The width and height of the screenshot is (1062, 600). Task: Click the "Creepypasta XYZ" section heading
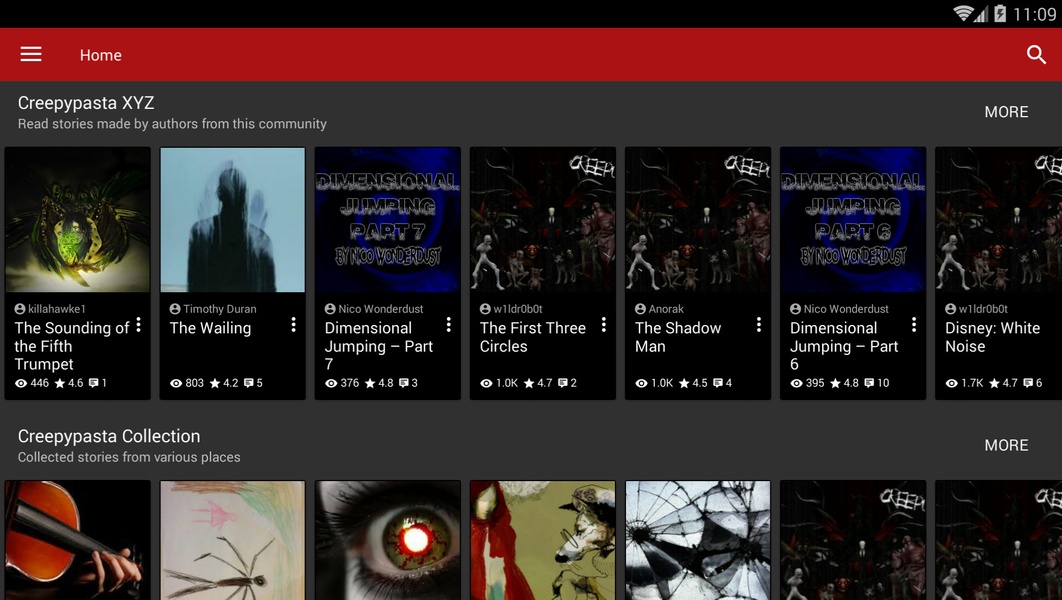point(86,103)
